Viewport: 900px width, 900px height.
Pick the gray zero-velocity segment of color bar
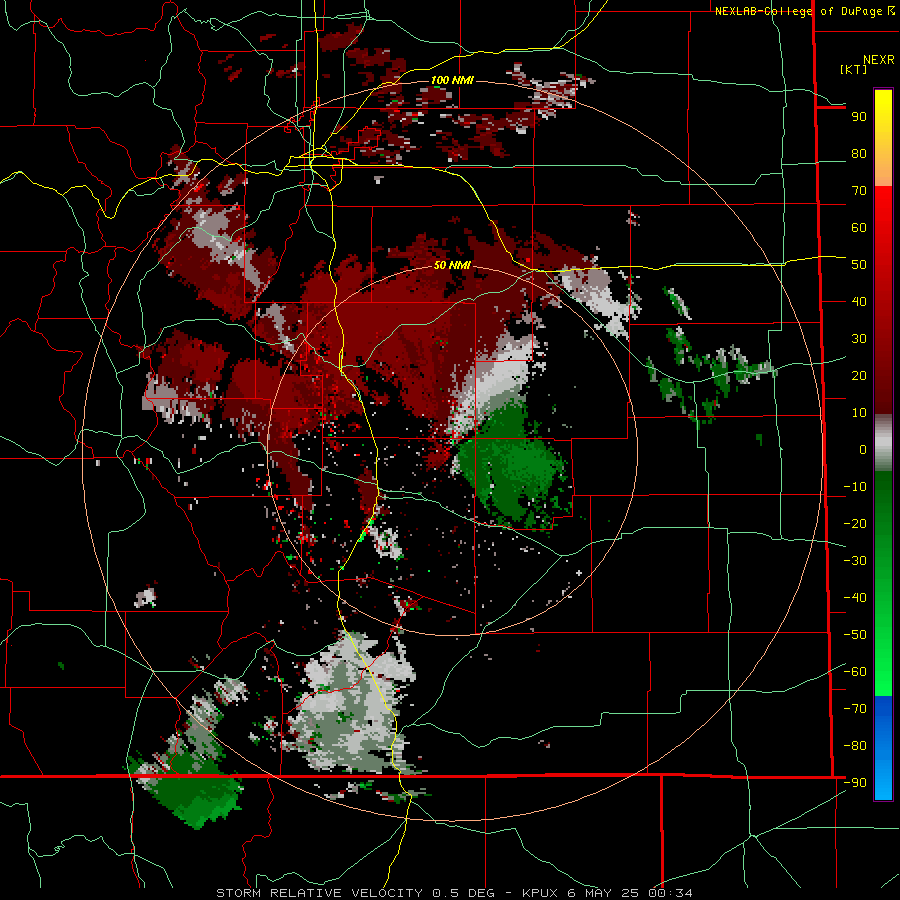pos(883,443)
